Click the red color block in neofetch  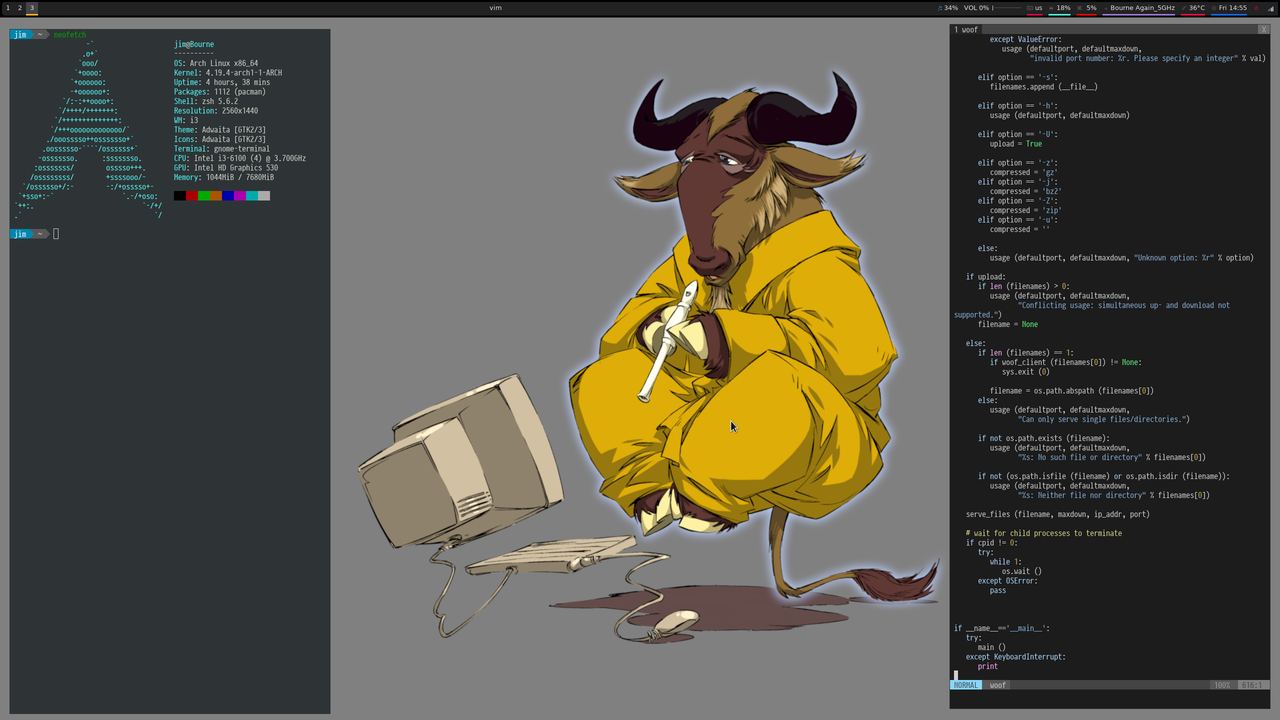(x=192, y=196)
